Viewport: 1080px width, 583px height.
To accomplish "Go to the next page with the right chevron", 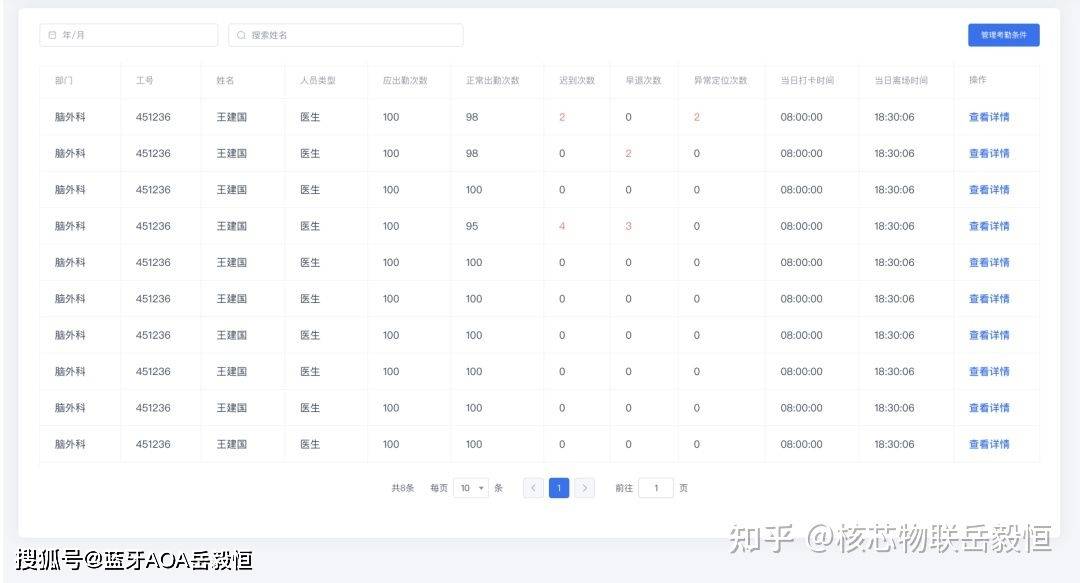I will click(585, 488).
